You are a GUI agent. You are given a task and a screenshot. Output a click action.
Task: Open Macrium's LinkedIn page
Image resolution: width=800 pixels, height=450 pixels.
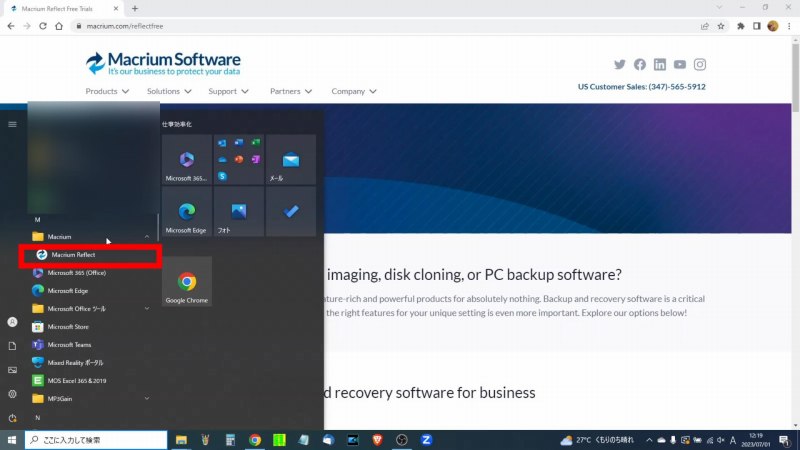[x=660, y=64]
